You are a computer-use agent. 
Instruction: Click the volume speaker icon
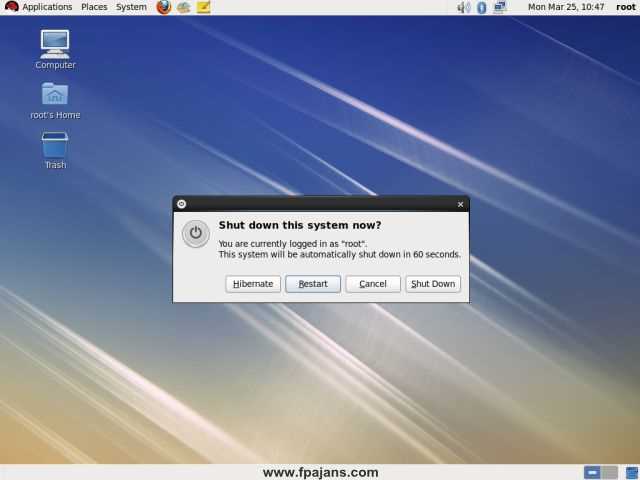464,7
